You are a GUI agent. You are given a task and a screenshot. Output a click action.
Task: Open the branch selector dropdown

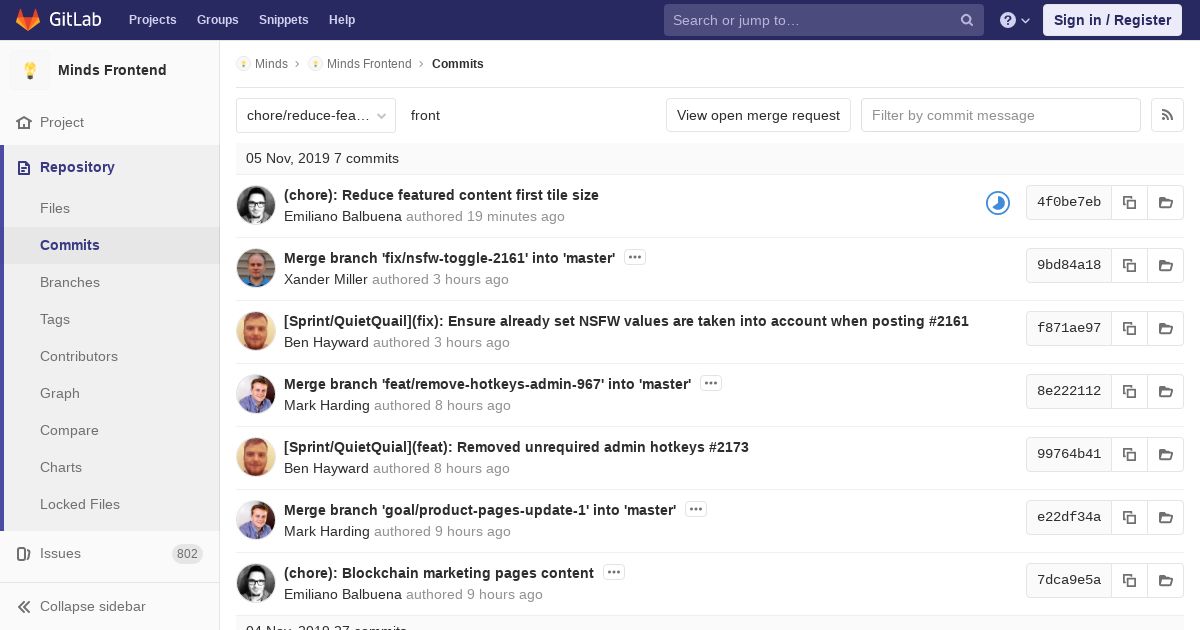pos(316,115)
